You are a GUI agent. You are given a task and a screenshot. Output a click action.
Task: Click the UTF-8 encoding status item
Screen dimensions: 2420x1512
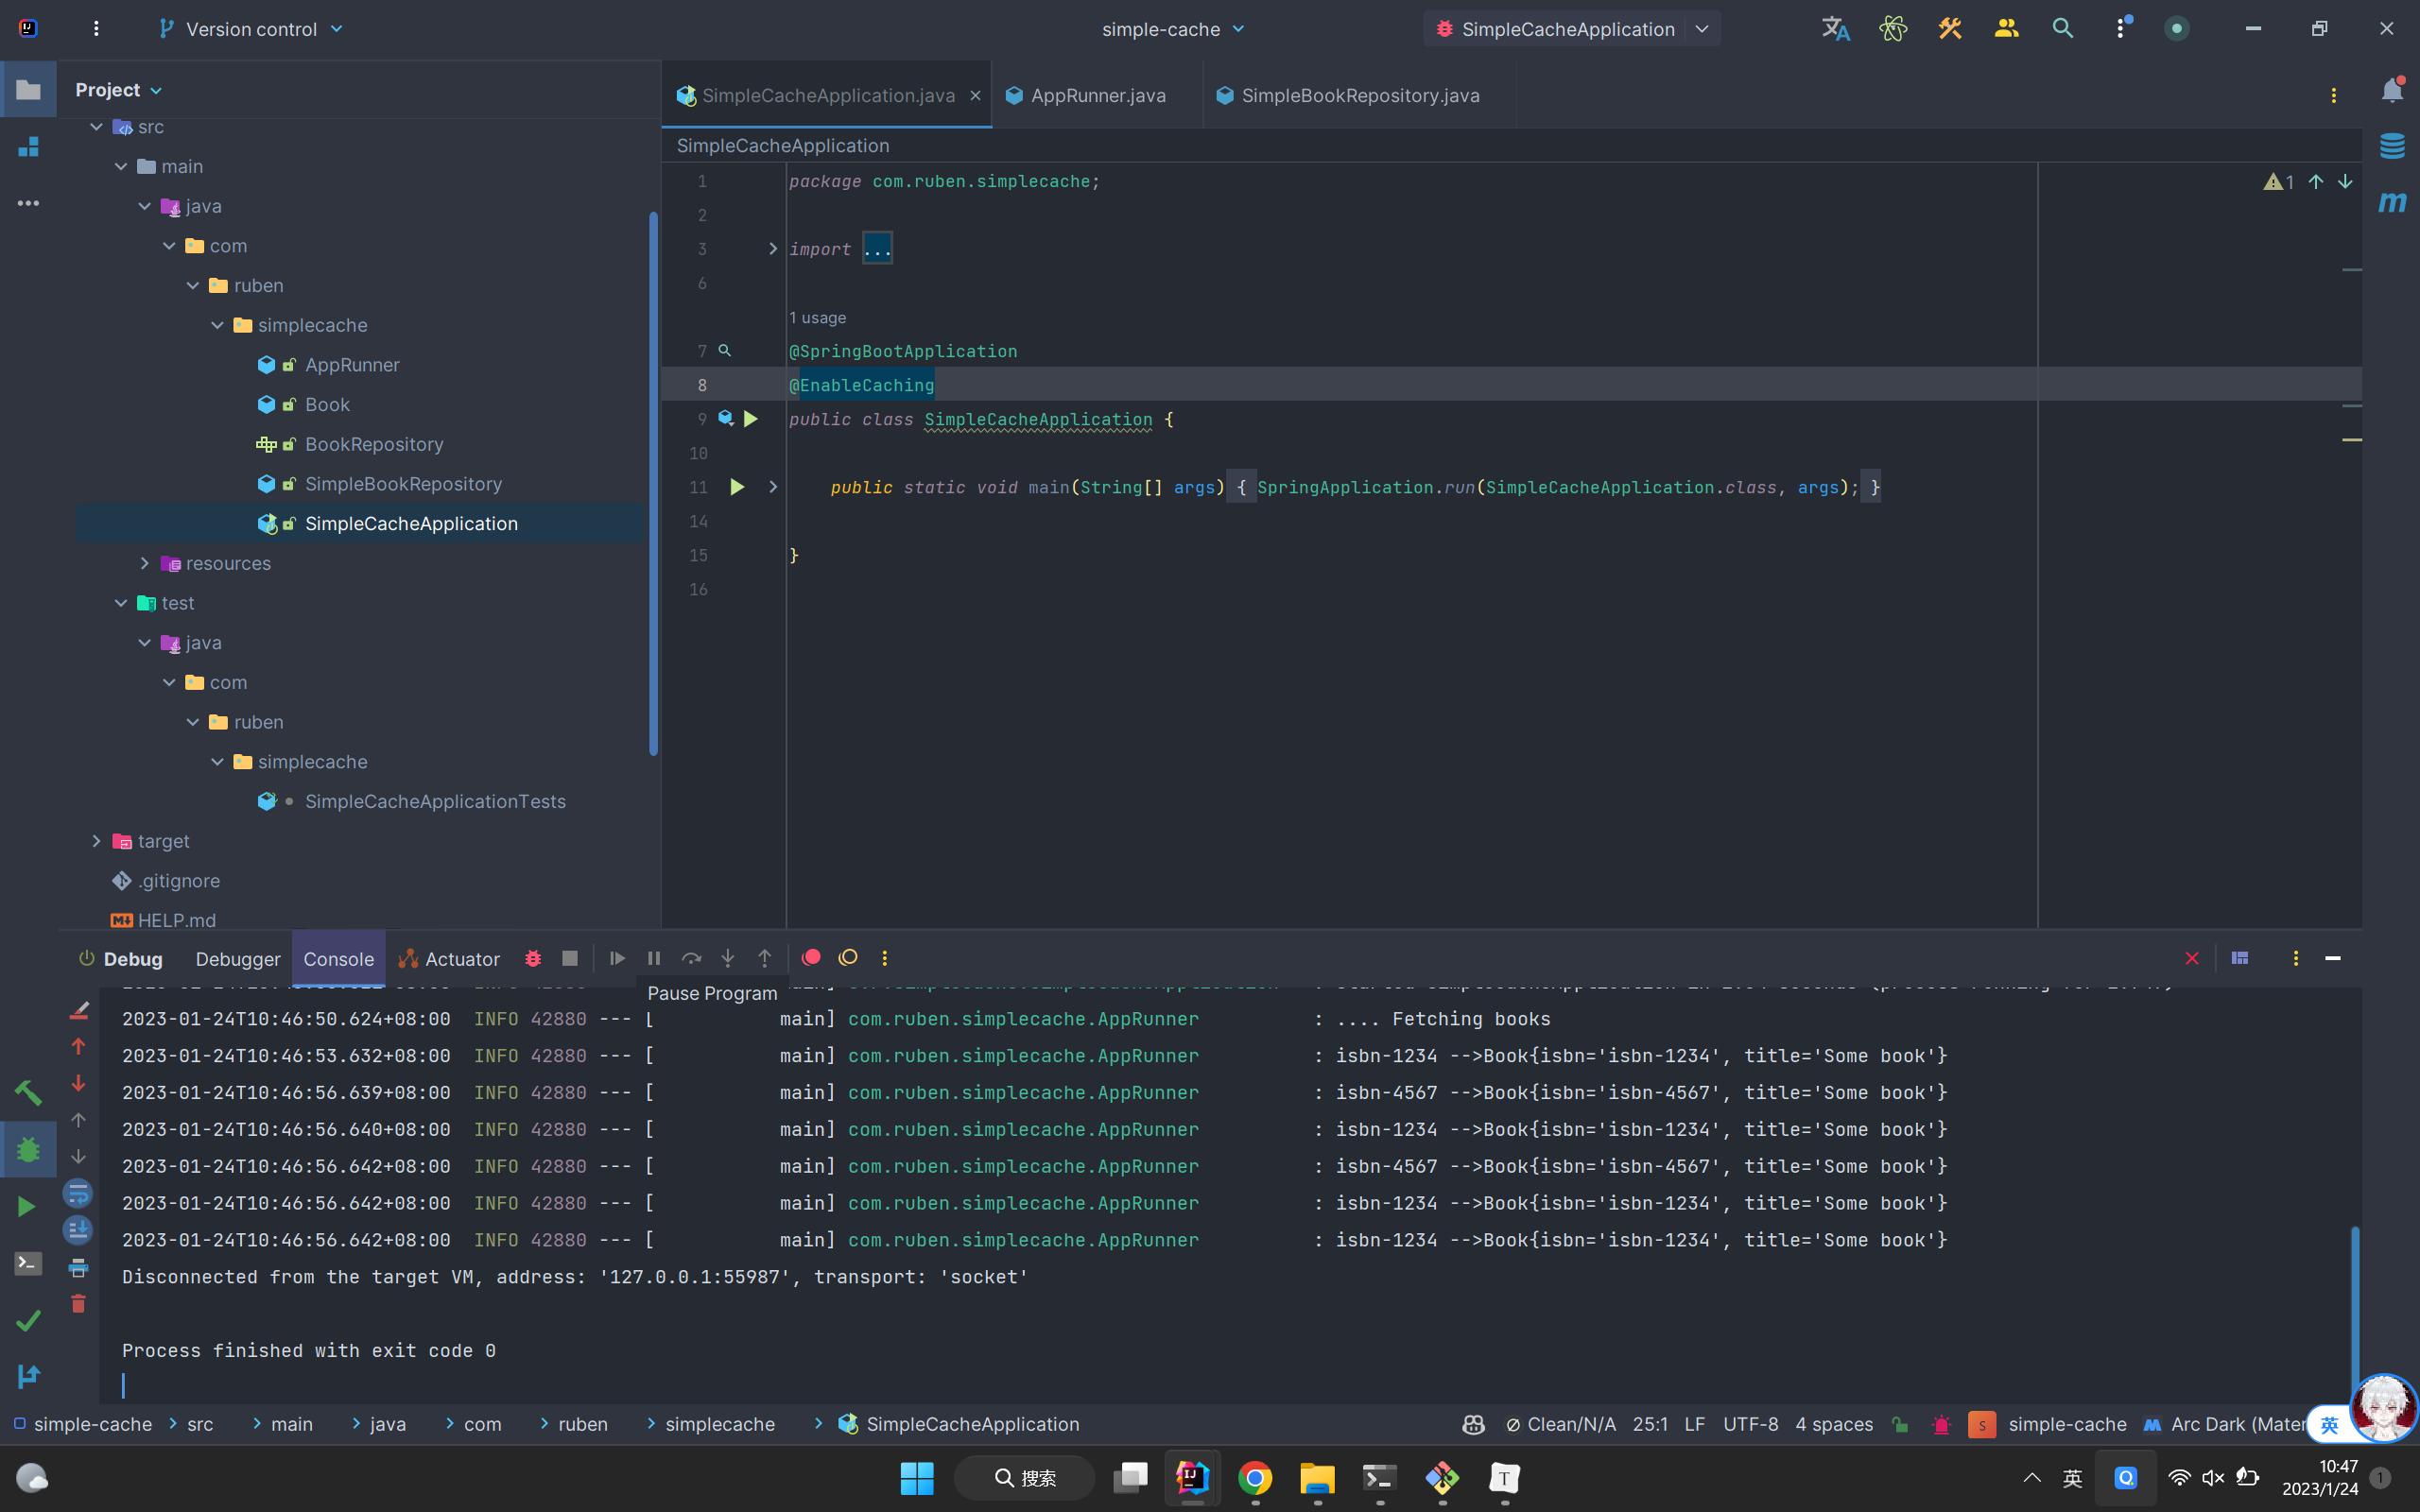tap(1750, 1424)
